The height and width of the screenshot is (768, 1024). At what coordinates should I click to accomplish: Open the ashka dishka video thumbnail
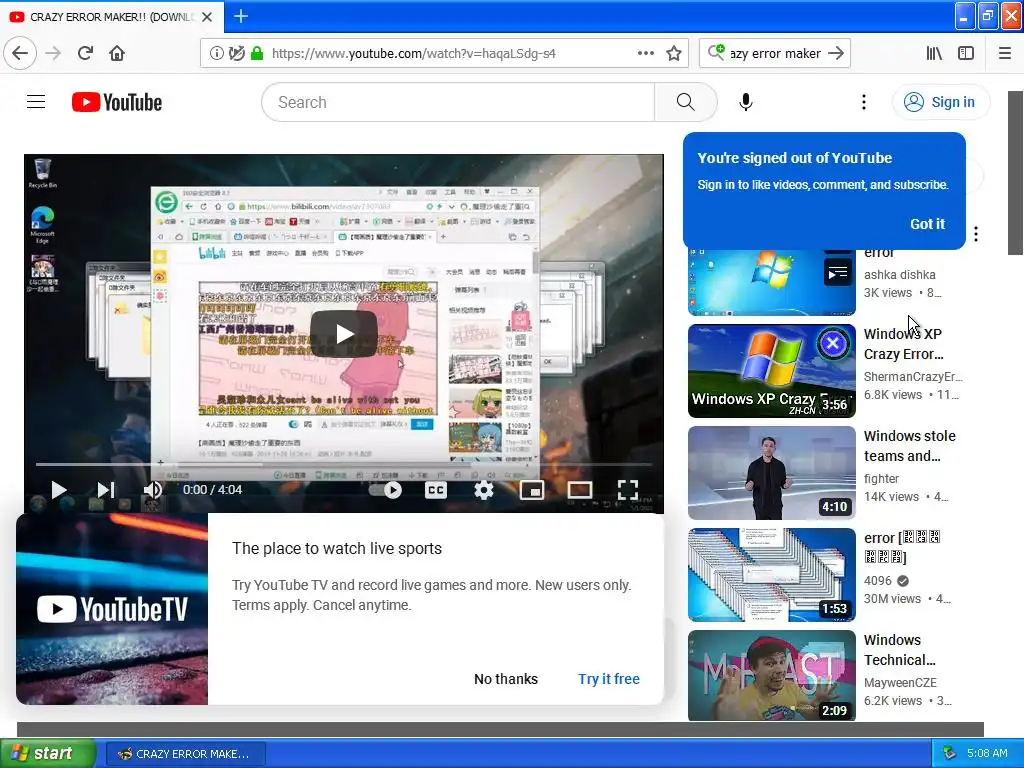[771, 283]
